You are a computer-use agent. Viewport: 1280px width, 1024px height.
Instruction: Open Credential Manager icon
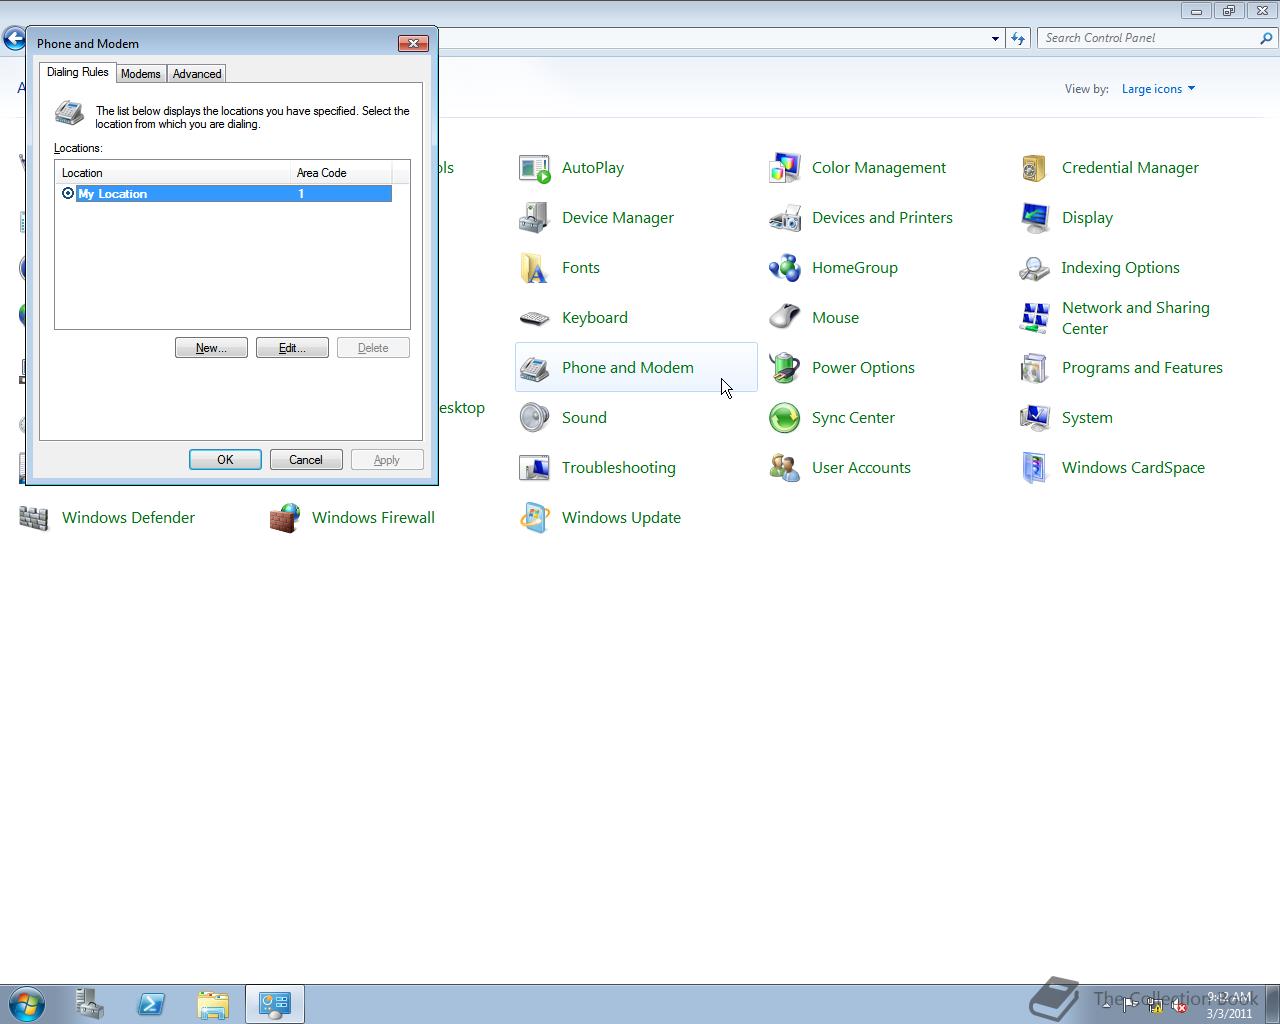click(1034, 168)
